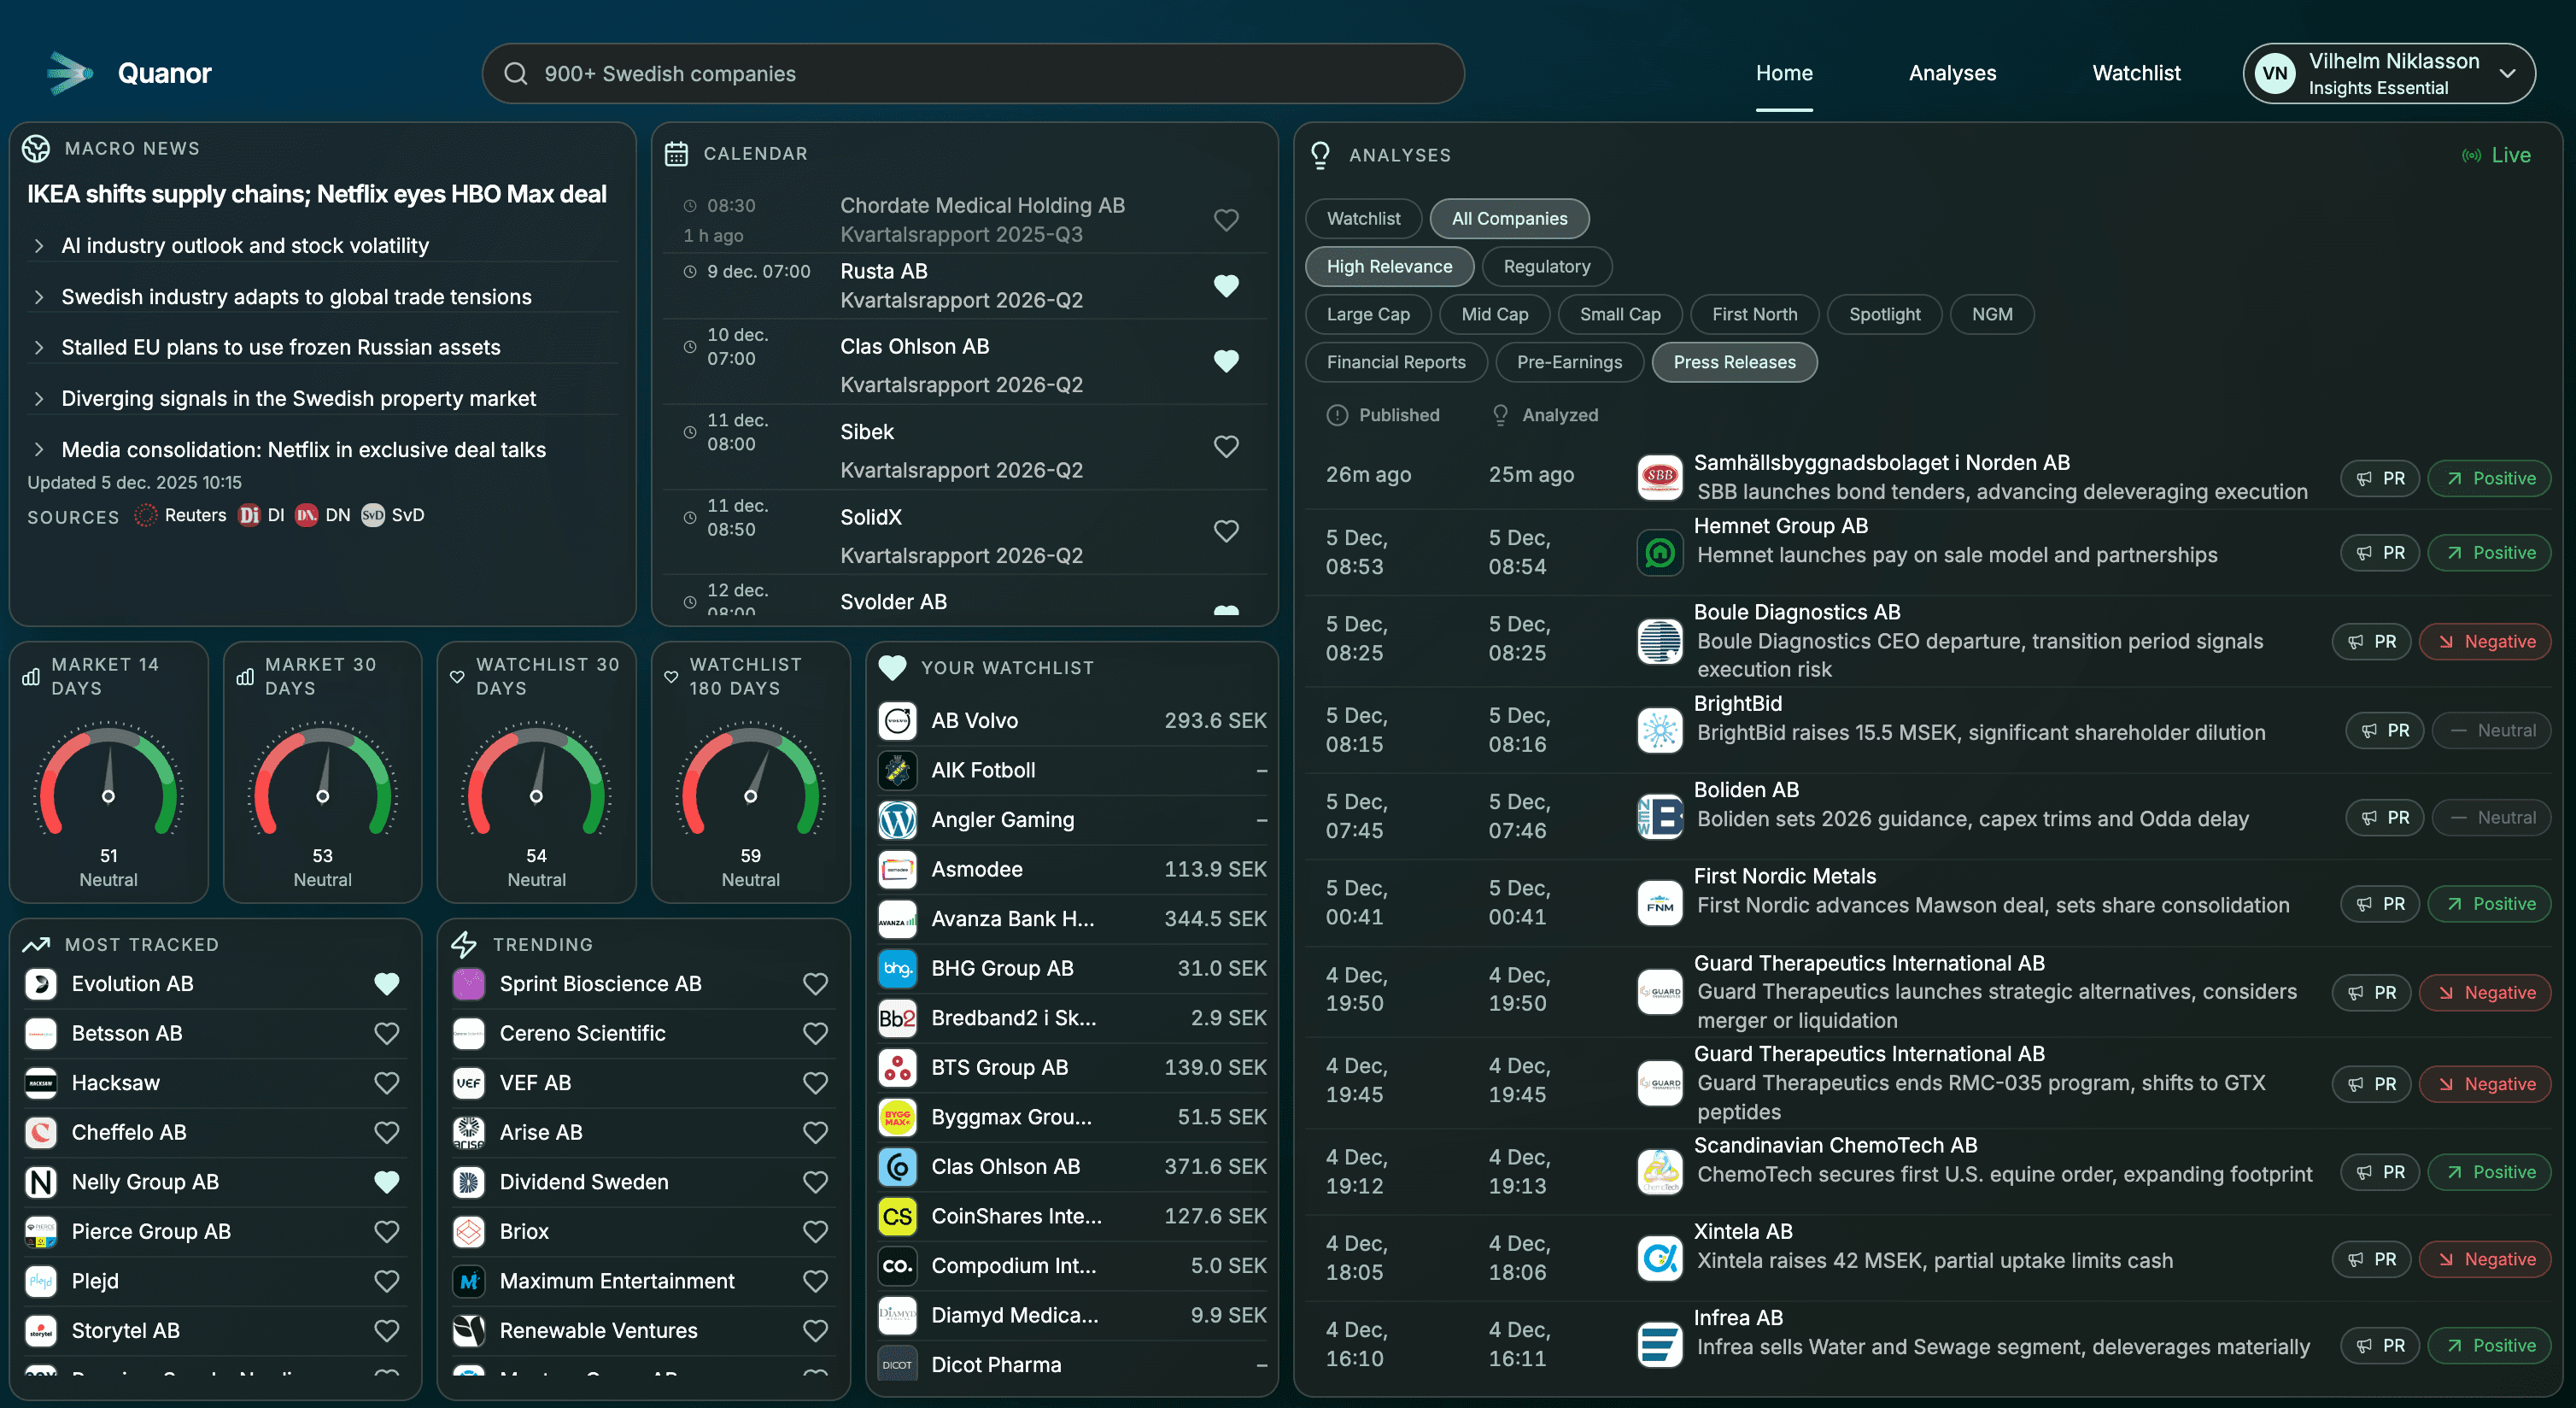Switch to the Analyses tab

coord(1951,72)
